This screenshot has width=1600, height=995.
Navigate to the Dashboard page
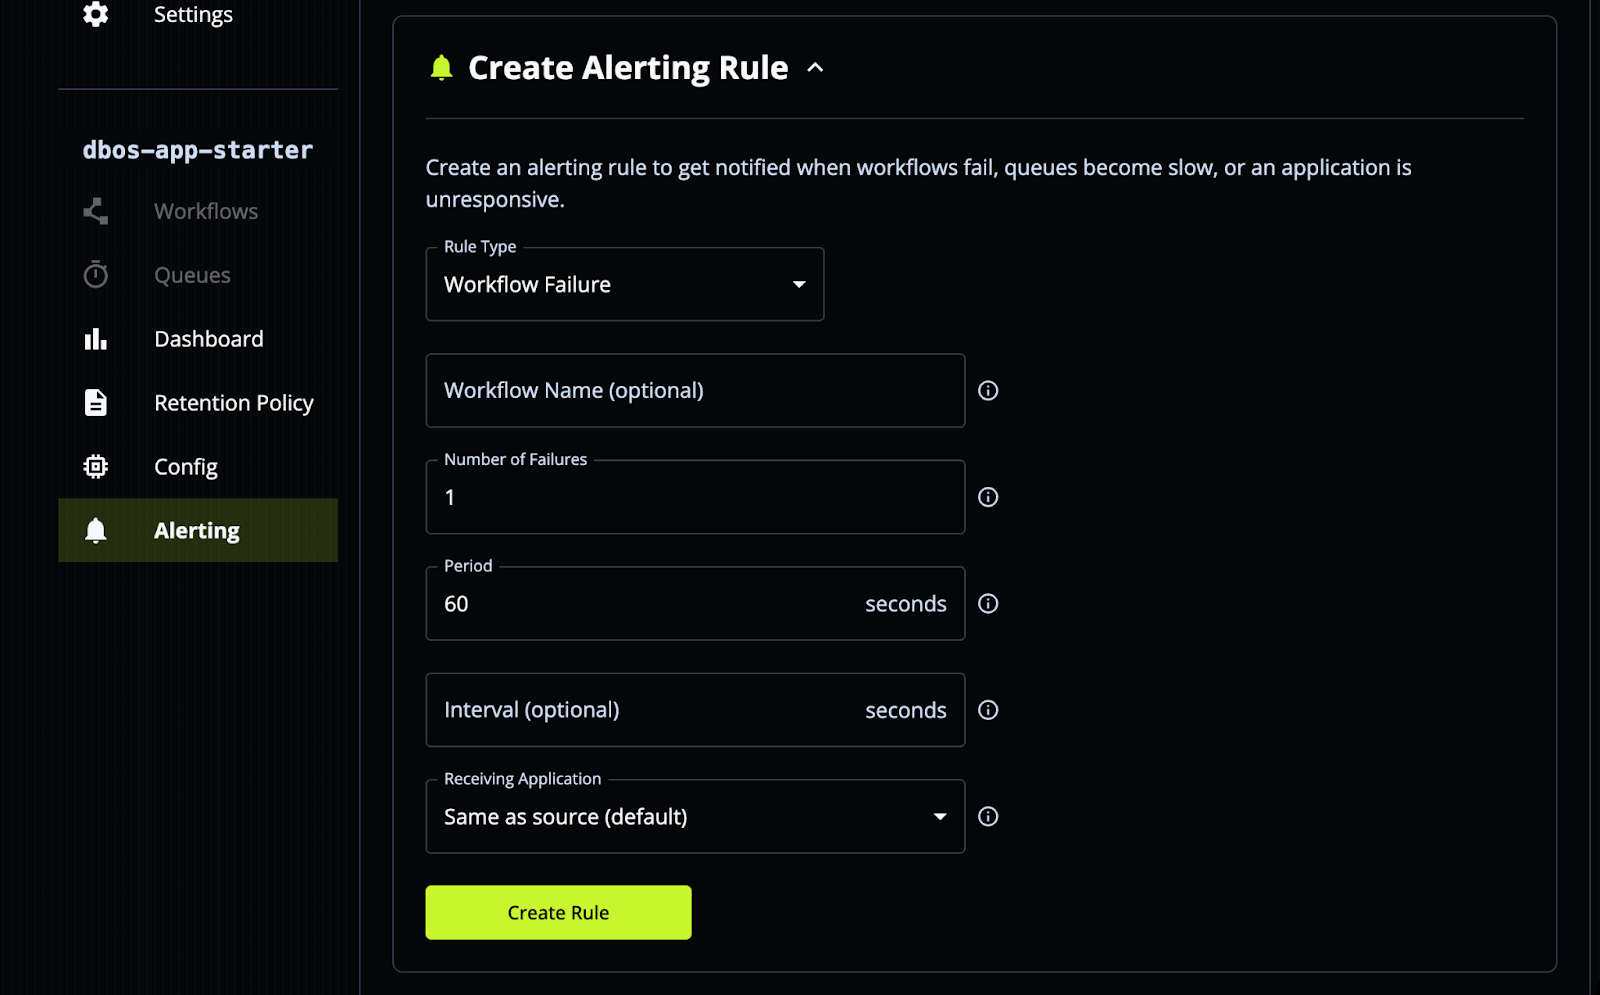(208, 338)
